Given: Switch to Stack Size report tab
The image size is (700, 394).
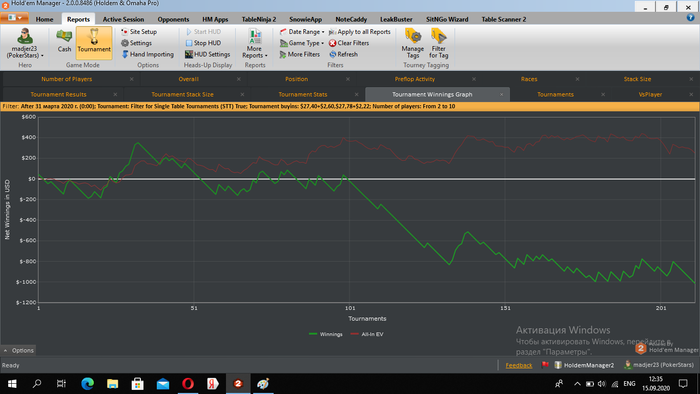Looking at the screenshot, I should tap(637, 79).
